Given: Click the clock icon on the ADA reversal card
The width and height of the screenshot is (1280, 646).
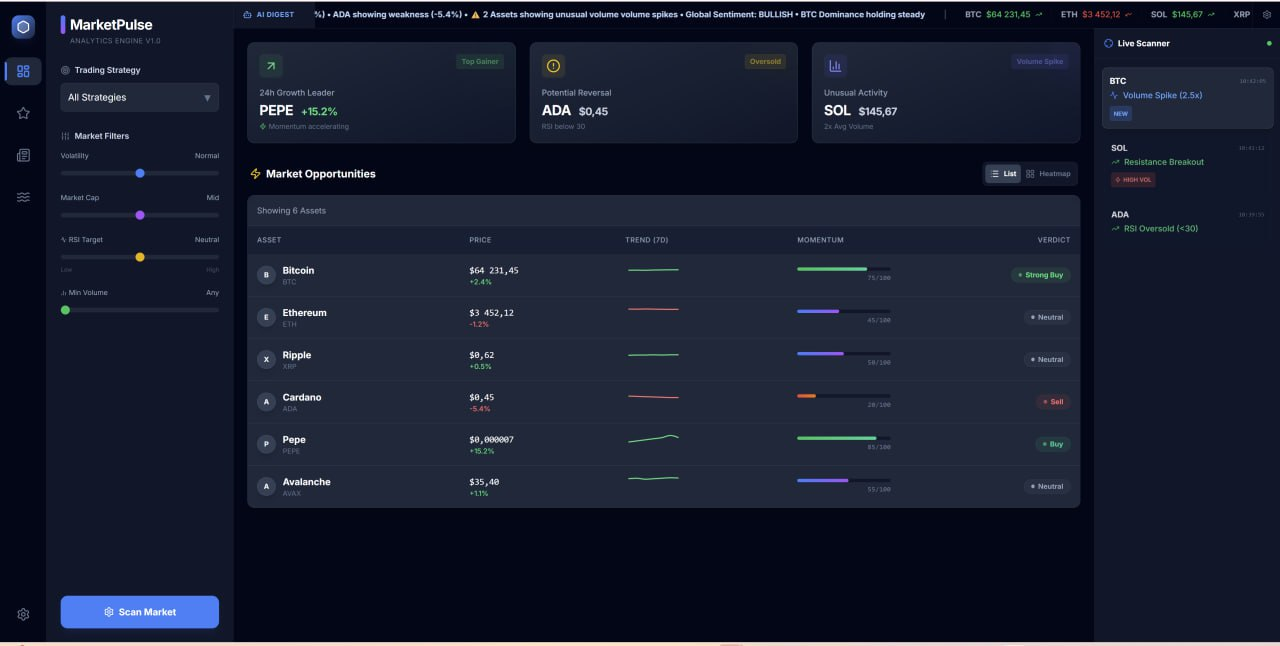Looking at the screenshot, I should (x=553, y=66).
